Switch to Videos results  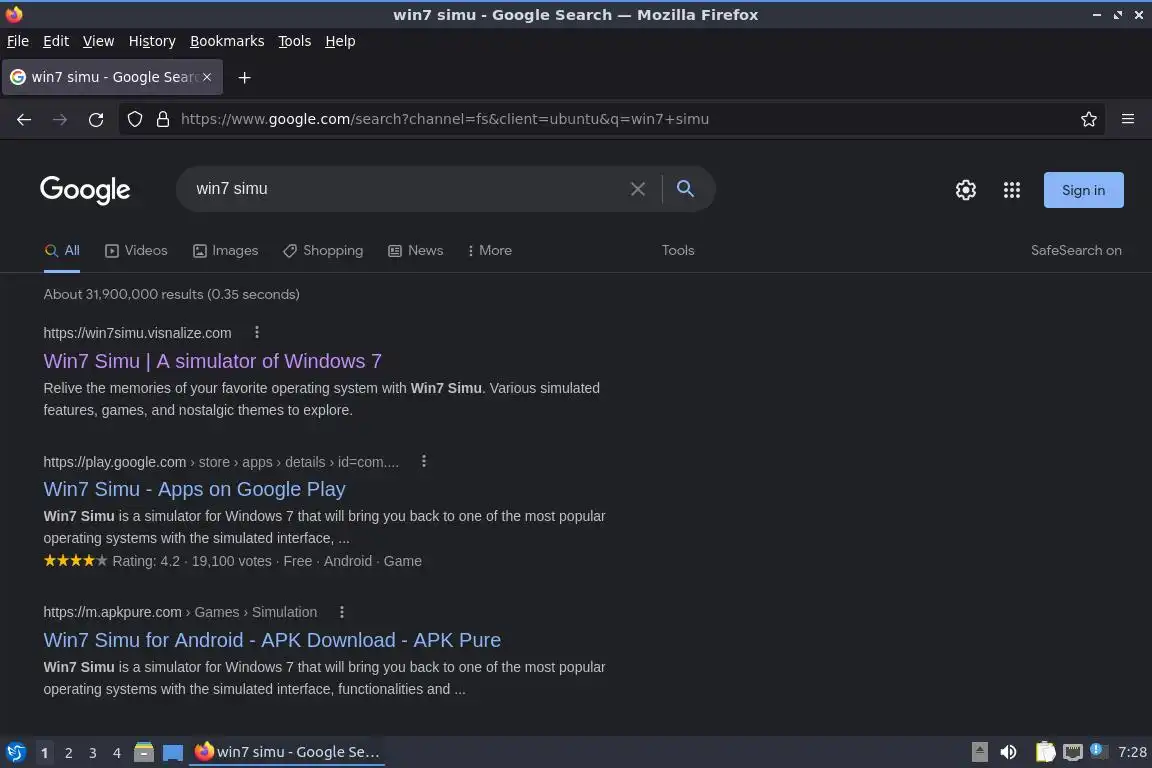137,251
